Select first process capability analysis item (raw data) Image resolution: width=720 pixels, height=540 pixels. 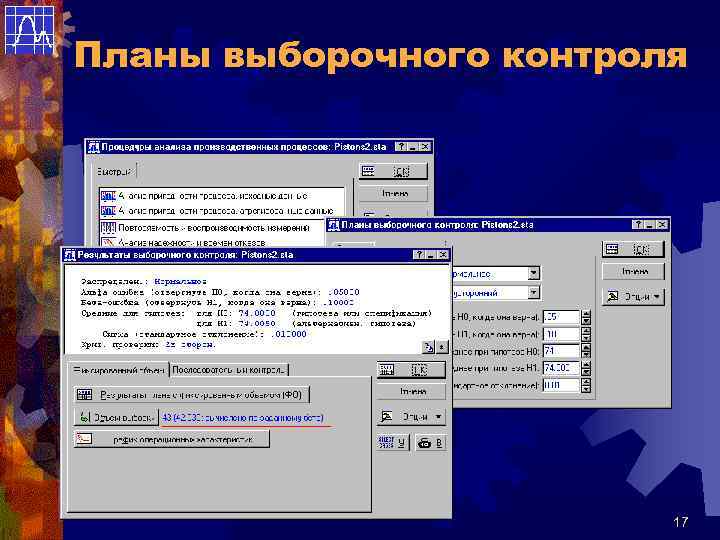[222, 196]
